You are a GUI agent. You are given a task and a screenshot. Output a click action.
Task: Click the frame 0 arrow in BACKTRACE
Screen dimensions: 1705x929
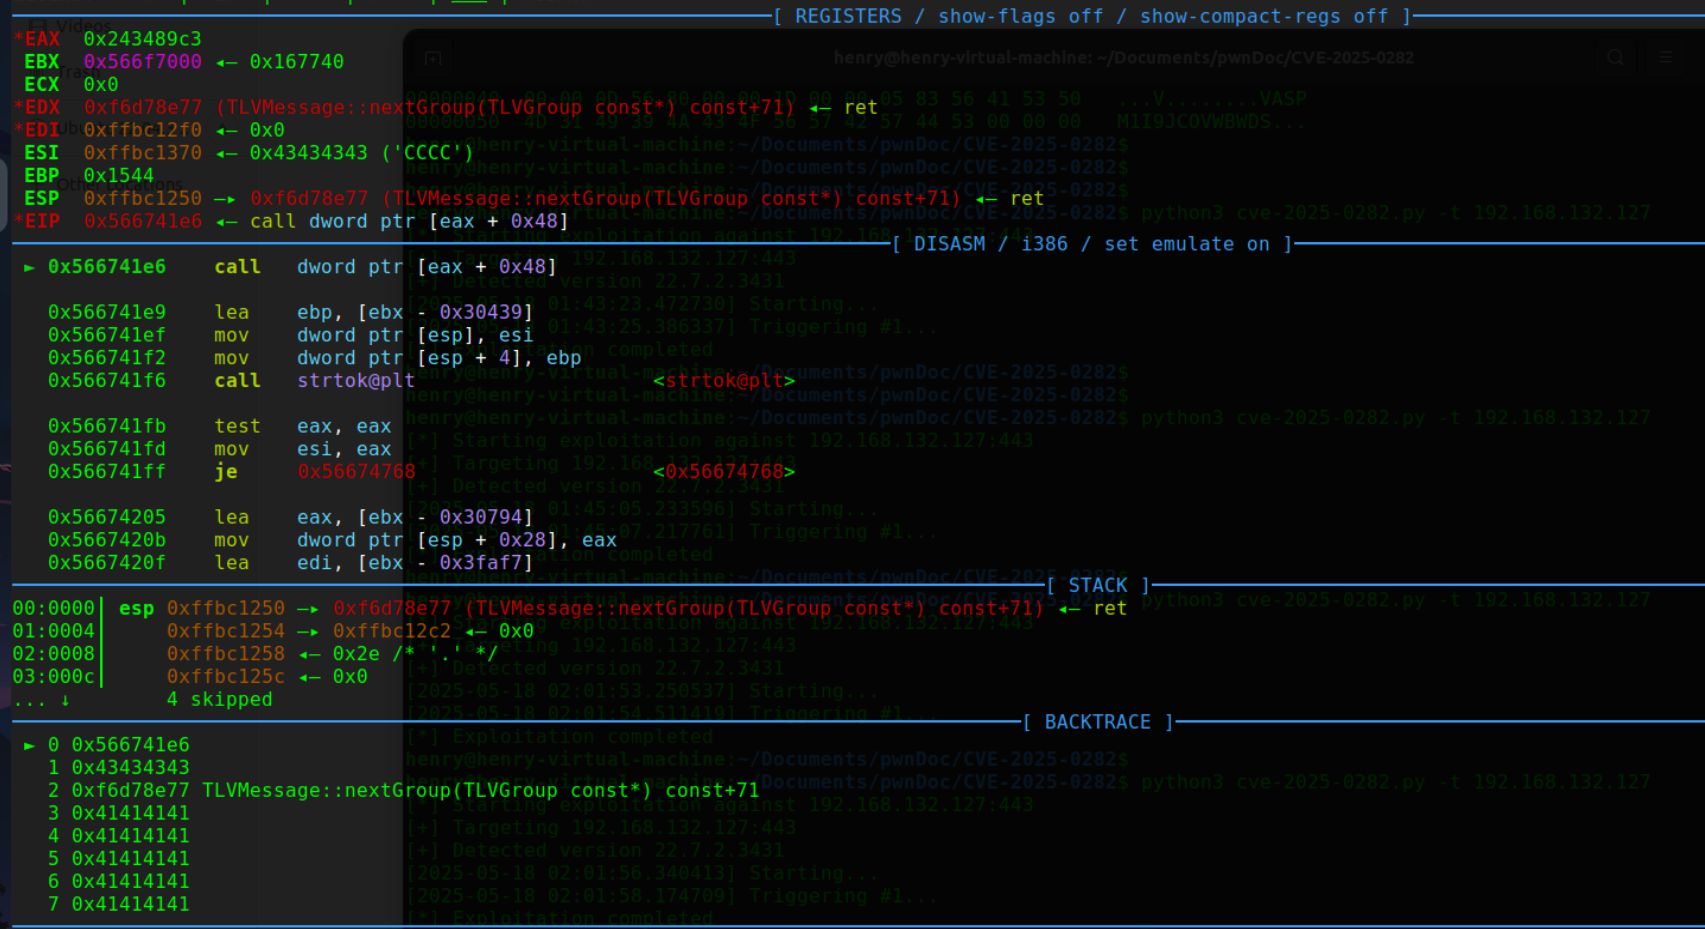click(x=29, y=745)
